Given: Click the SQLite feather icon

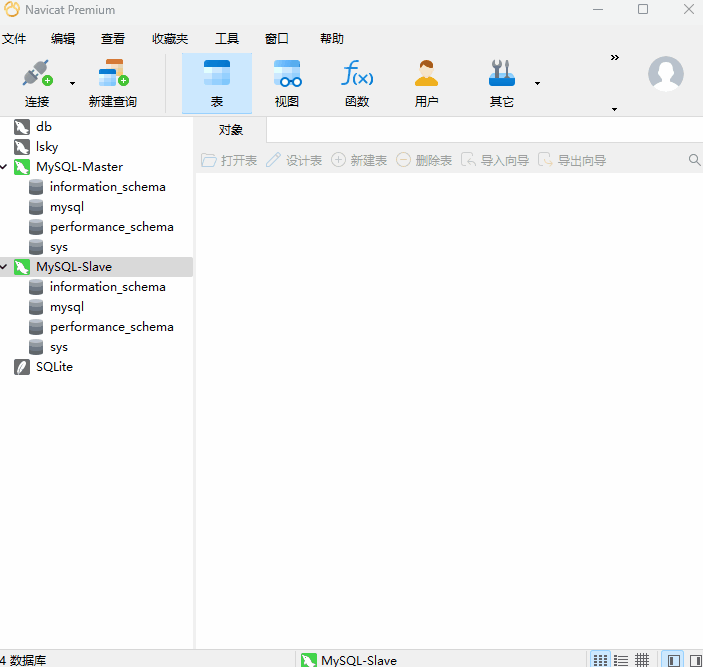Looking at the screenshot, I should click(x=22, y=367).
